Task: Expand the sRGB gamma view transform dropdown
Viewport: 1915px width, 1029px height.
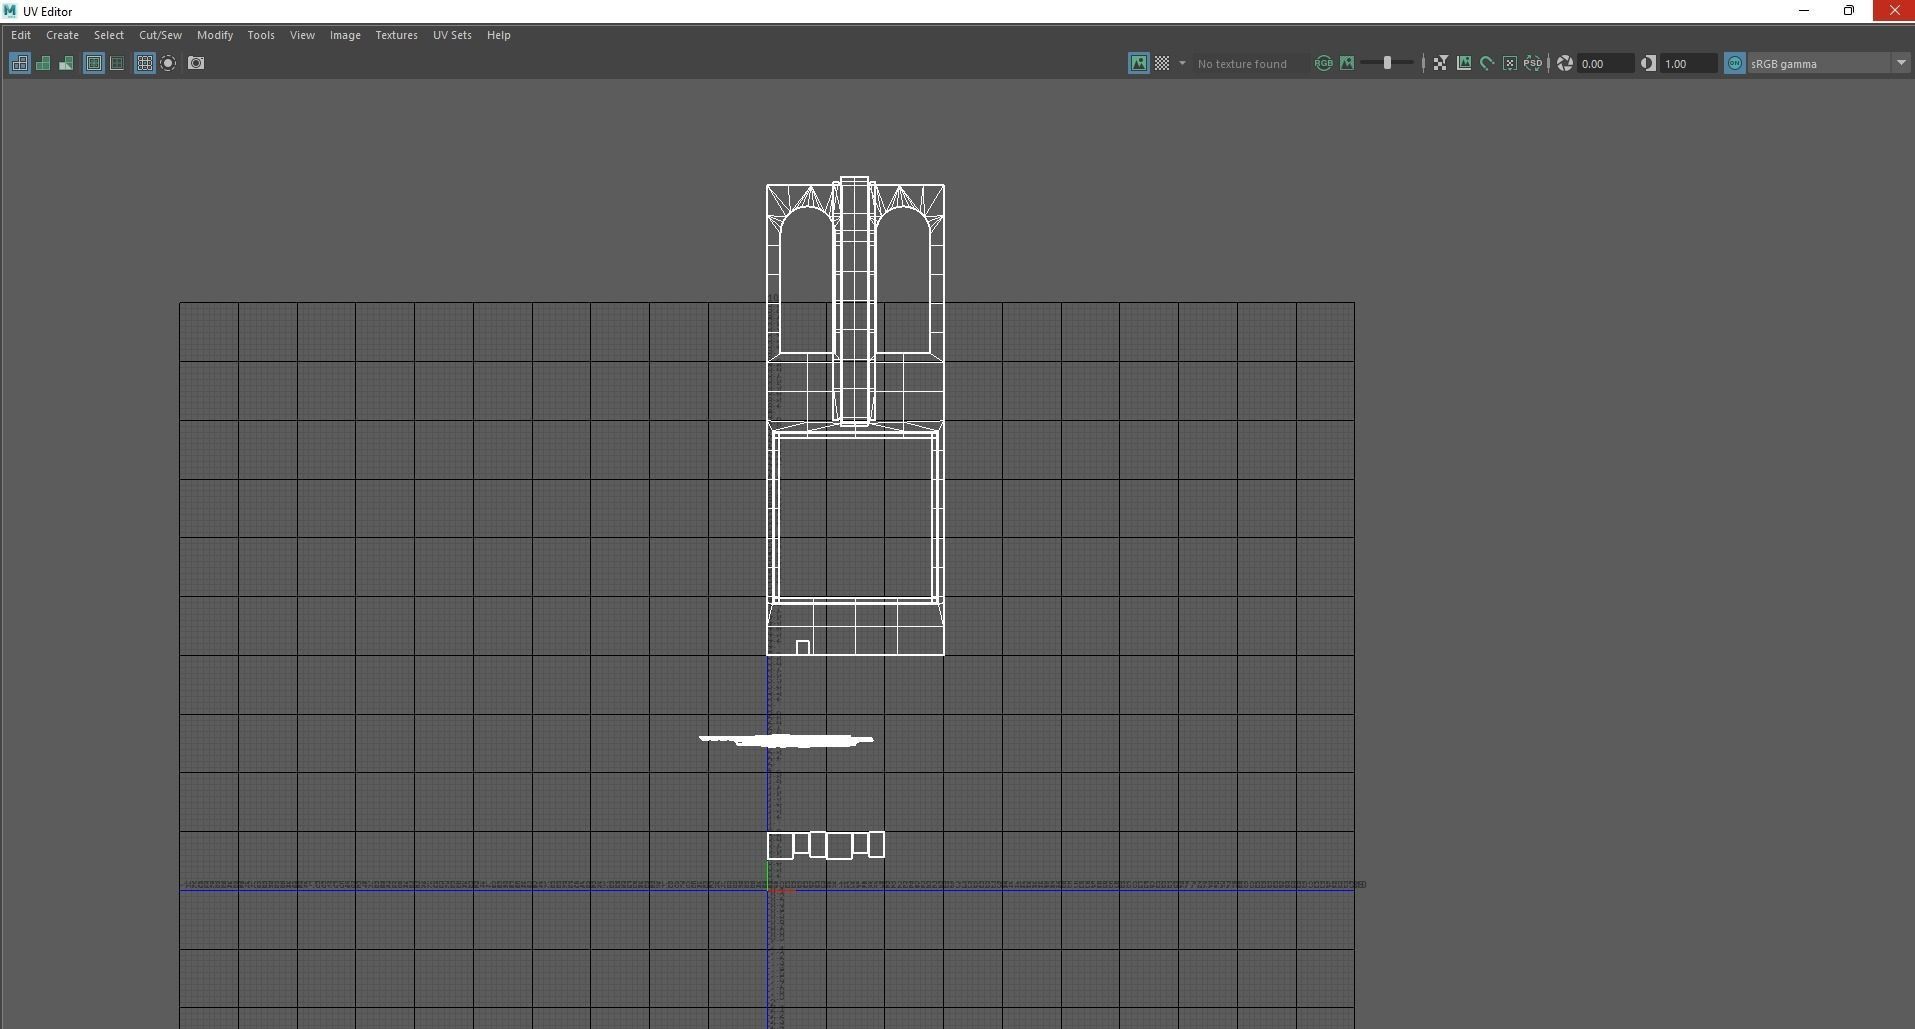Action: click(1900, 63)
